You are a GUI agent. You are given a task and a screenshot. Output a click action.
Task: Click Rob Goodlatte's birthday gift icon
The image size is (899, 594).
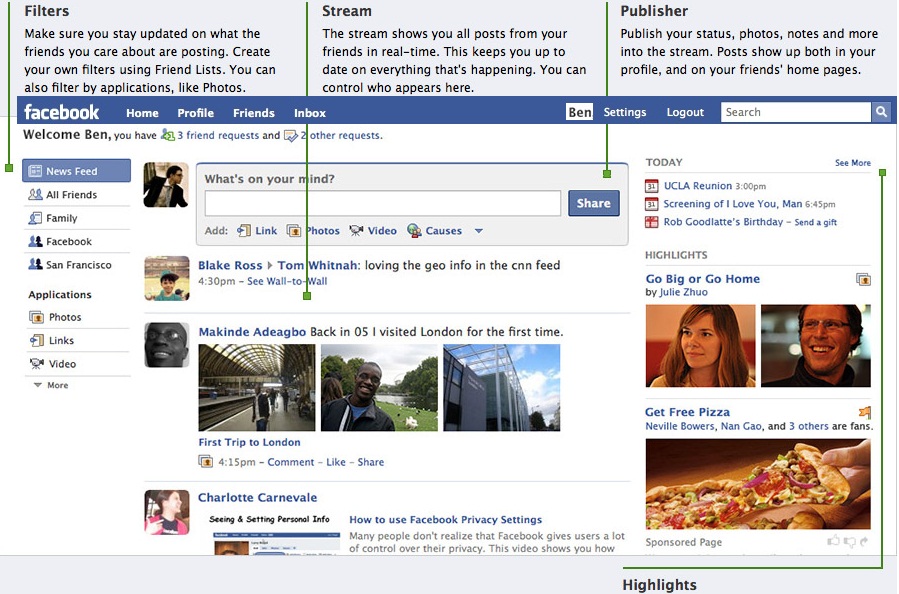click(652, 222)
